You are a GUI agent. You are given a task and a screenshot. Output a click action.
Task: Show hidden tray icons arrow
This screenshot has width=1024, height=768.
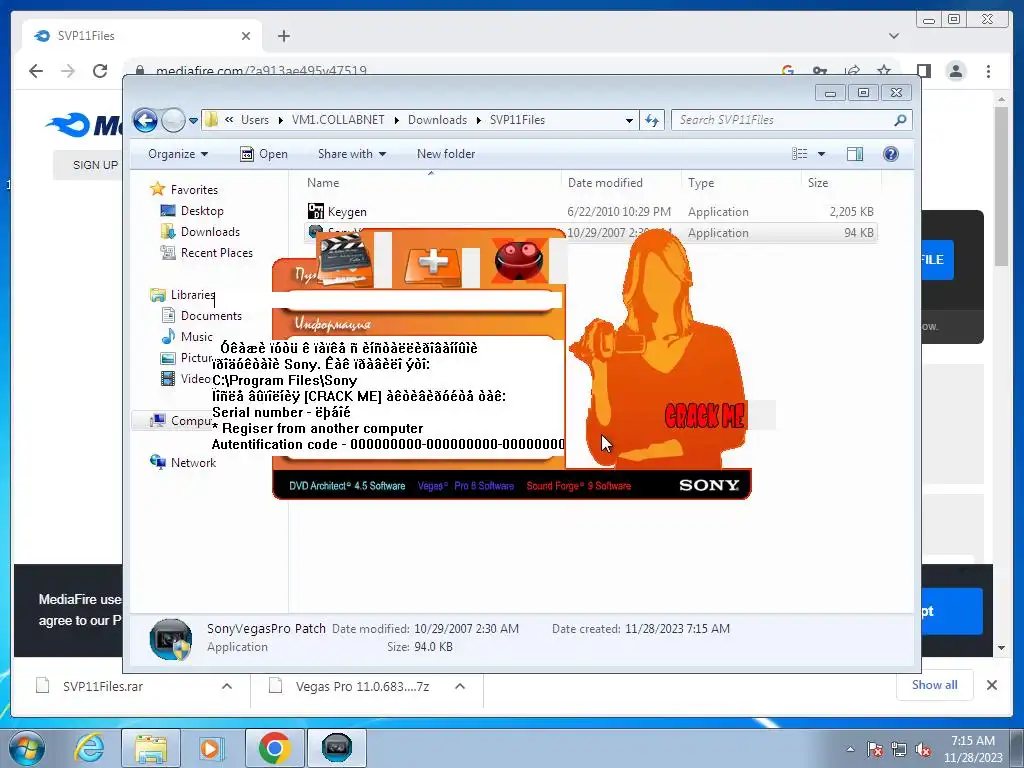pyautogui.click(x=850, y=749)
